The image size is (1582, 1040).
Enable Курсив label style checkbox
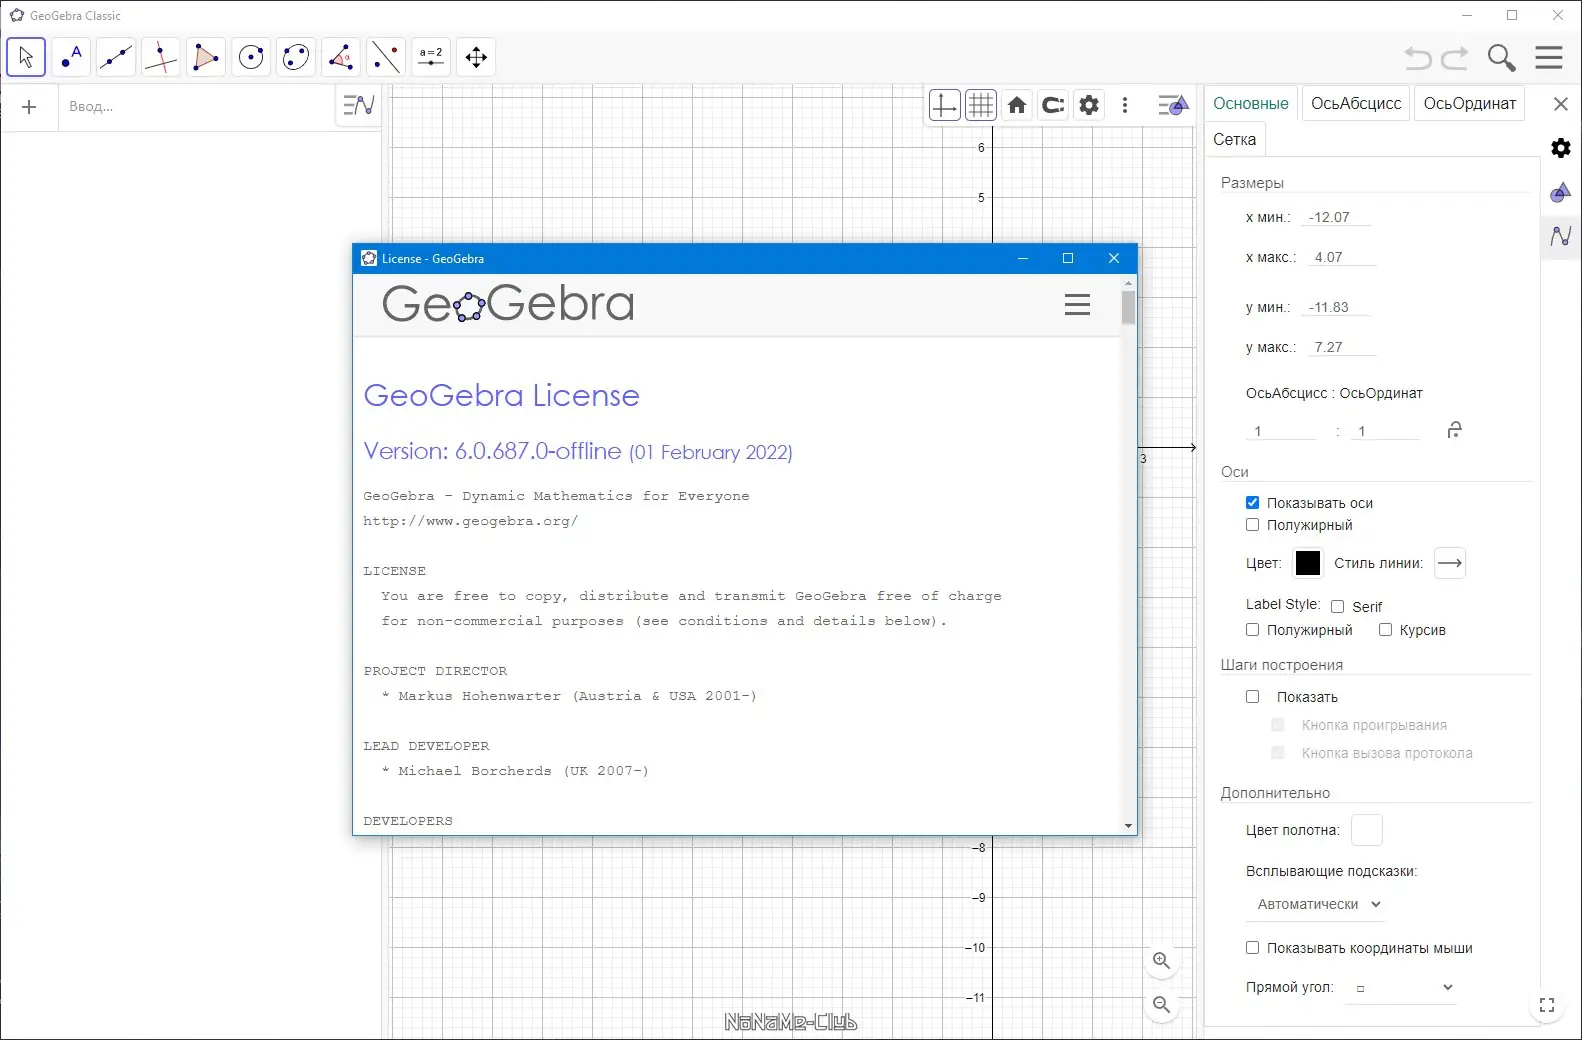point(1385,630)
